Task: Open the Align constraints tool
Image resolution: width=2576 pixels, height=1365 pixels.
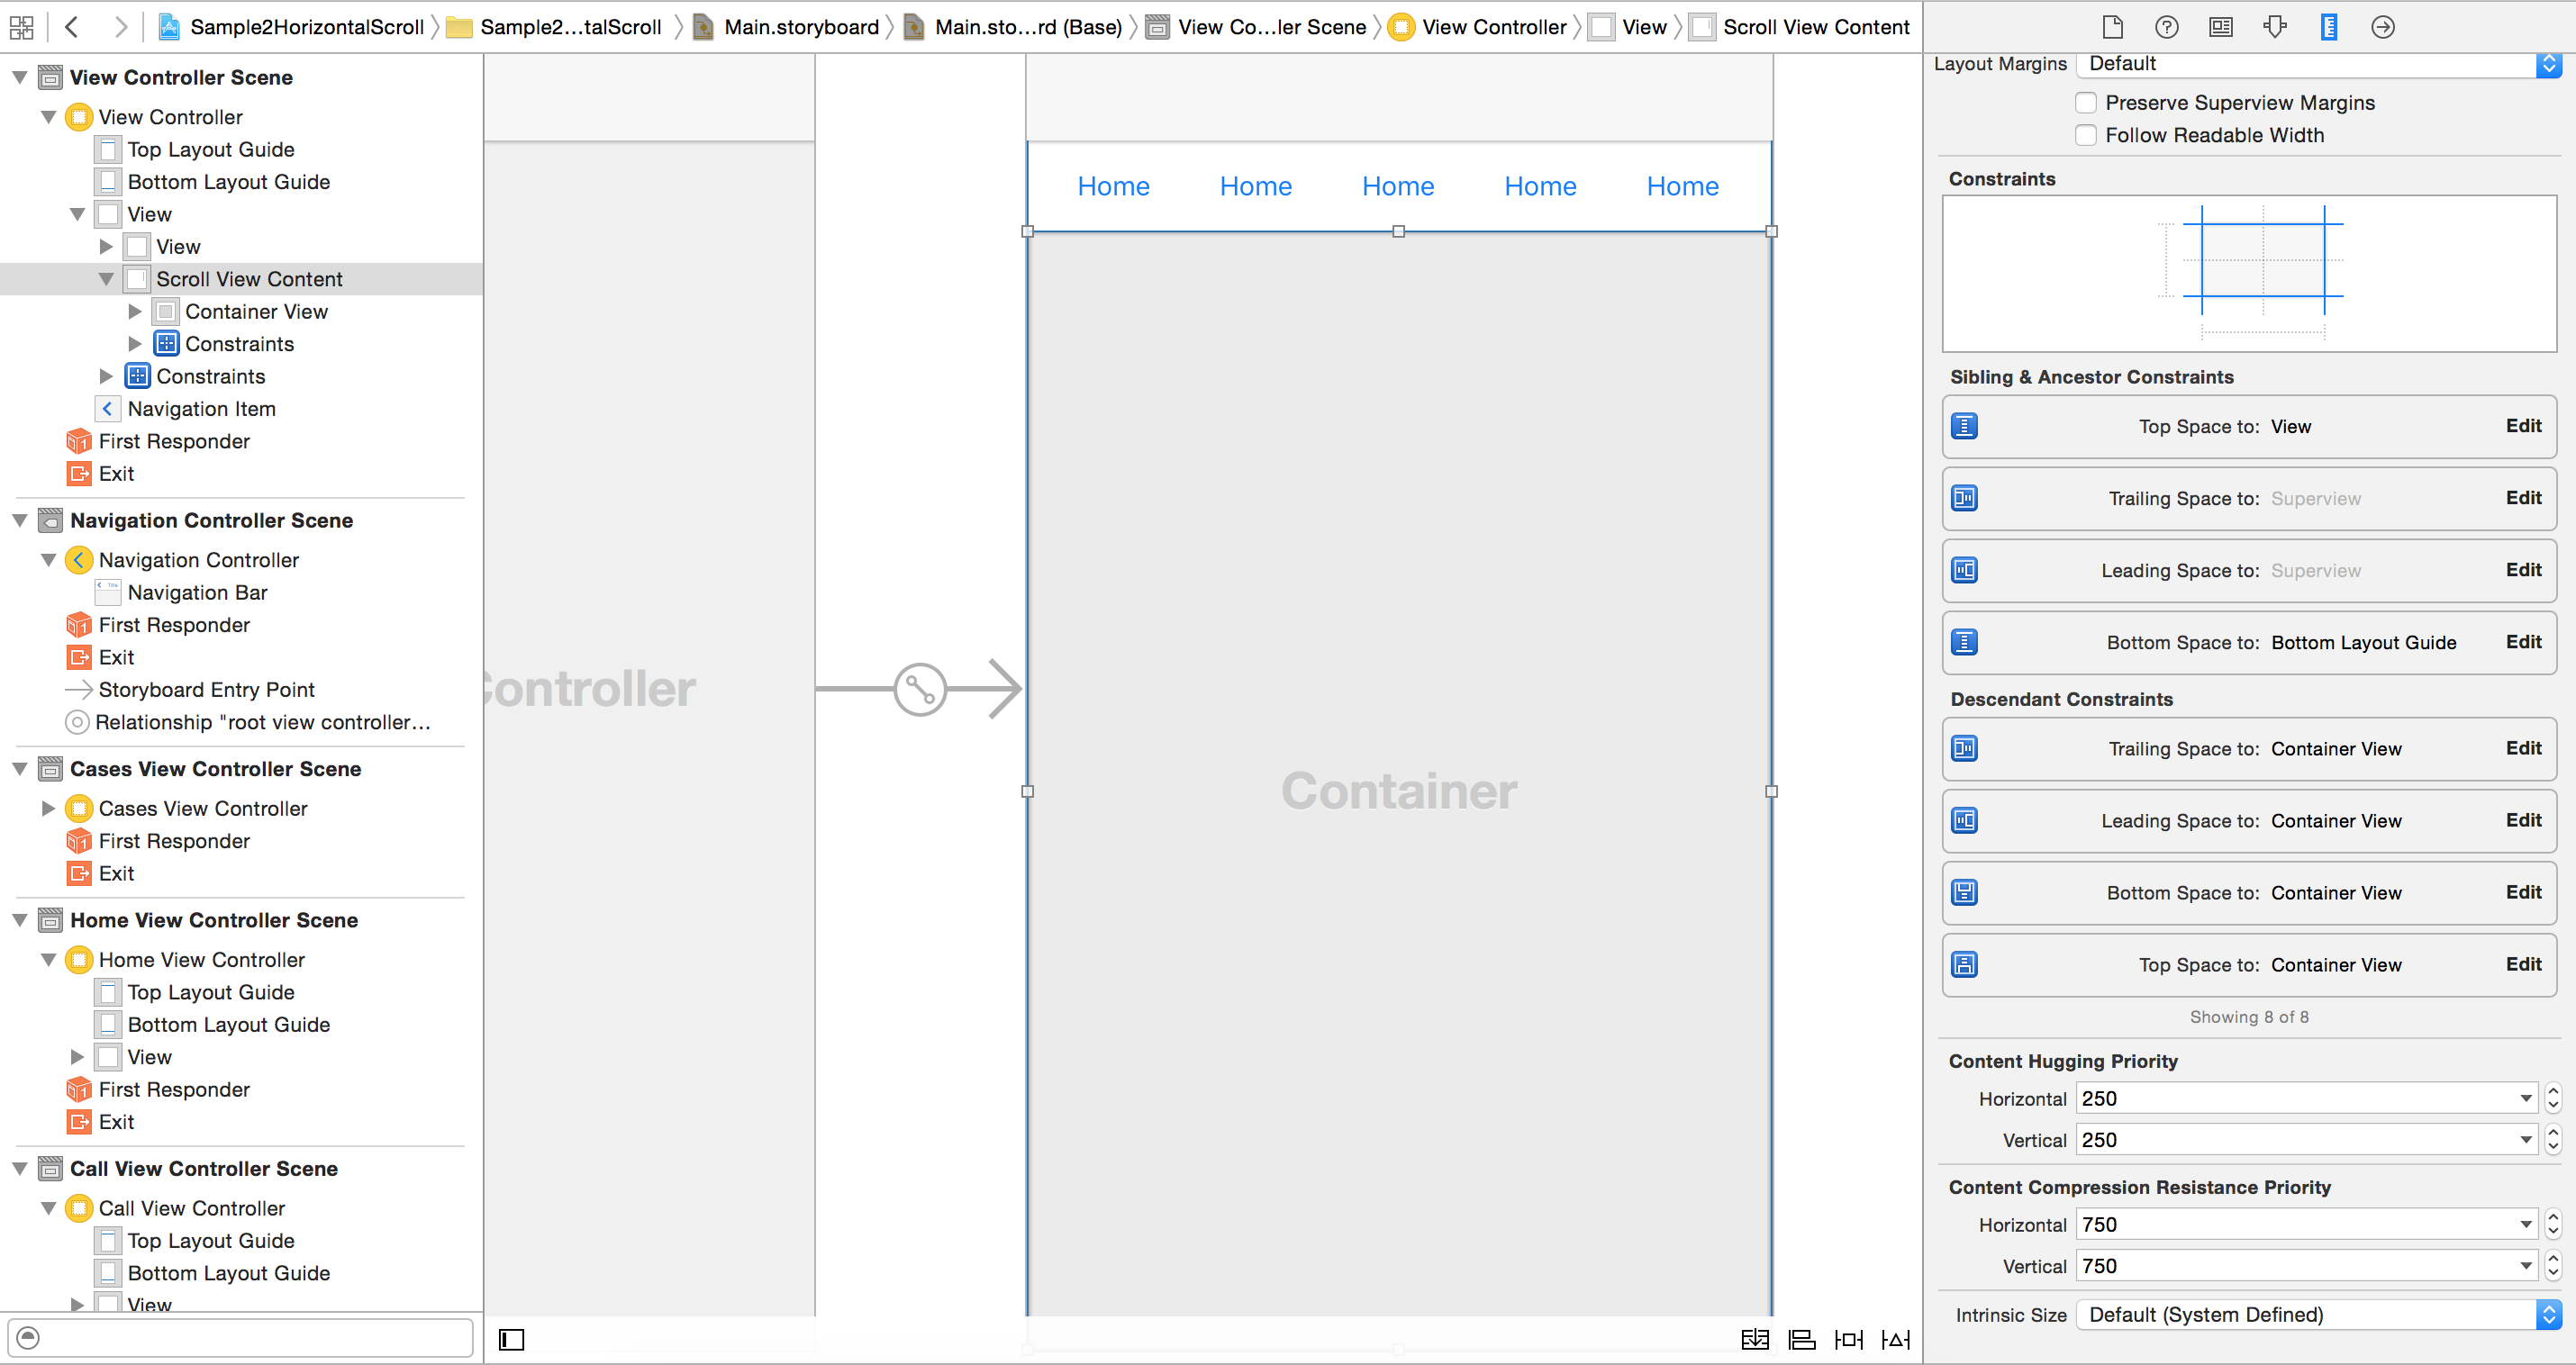Action: (1802, 1339)
